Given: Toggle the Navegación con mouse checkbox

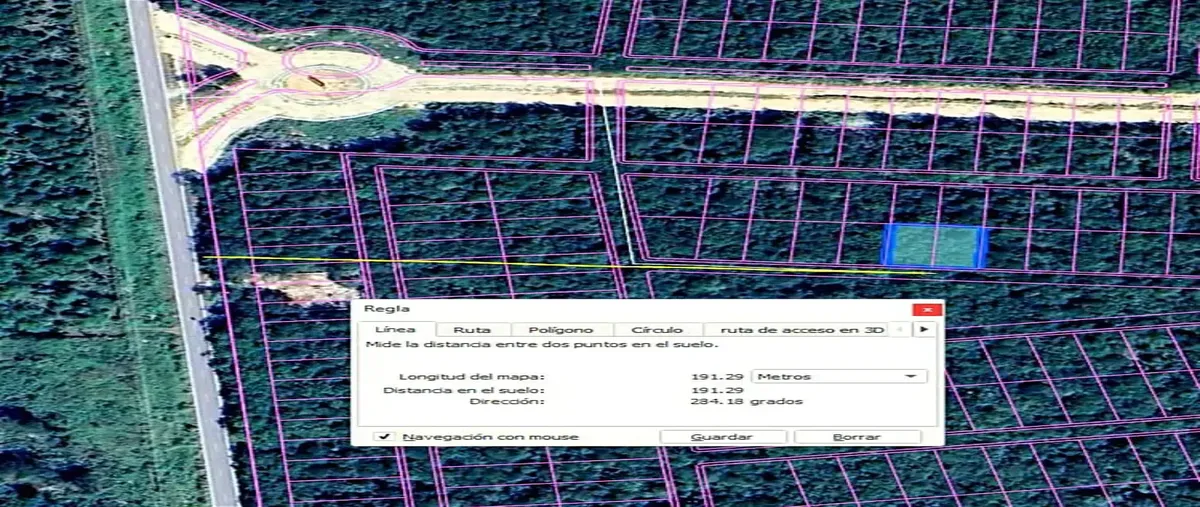Looking at the screenshot, I should click(x=384, y=436).
